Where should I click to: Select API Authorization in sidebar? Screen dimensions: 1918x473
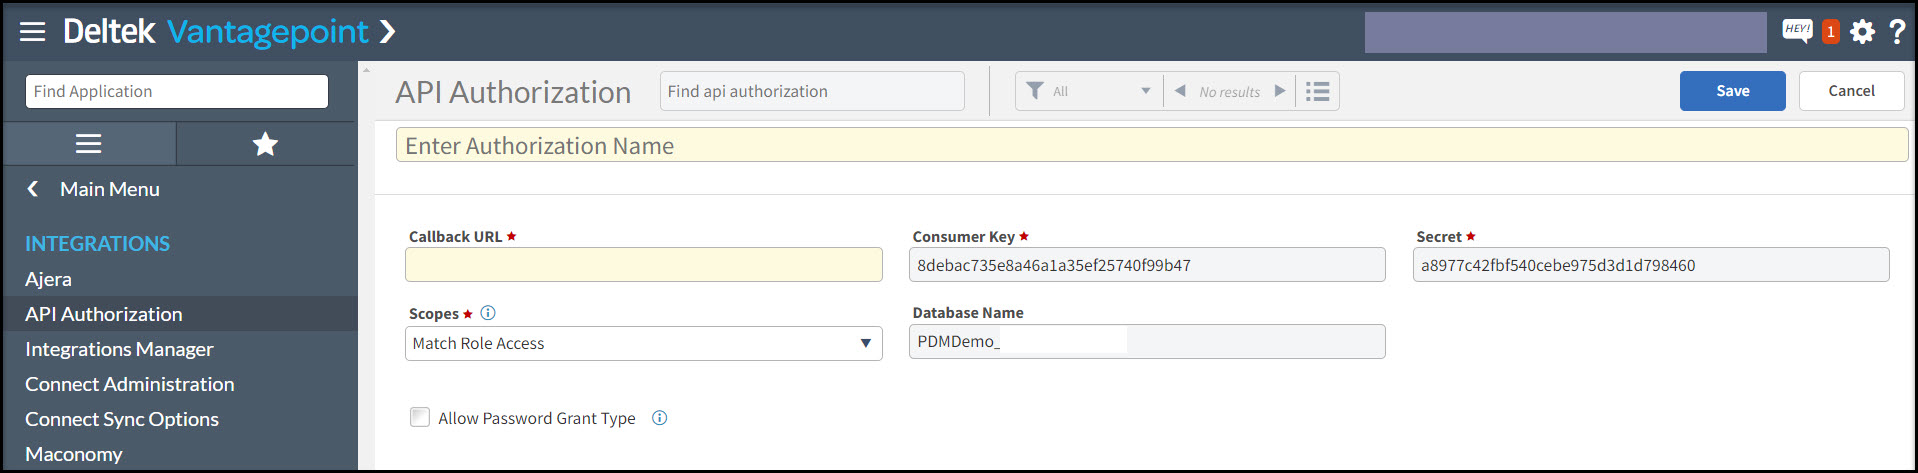104,314
